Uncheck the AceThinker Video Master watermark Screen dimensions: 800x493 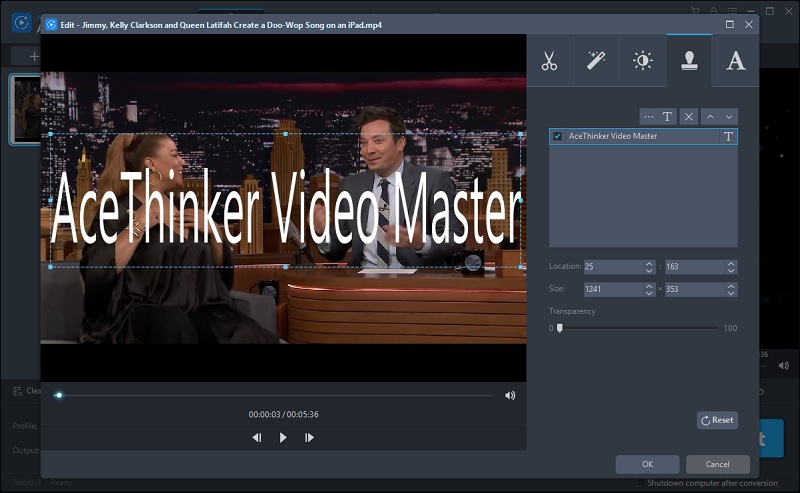click(557, 136)
